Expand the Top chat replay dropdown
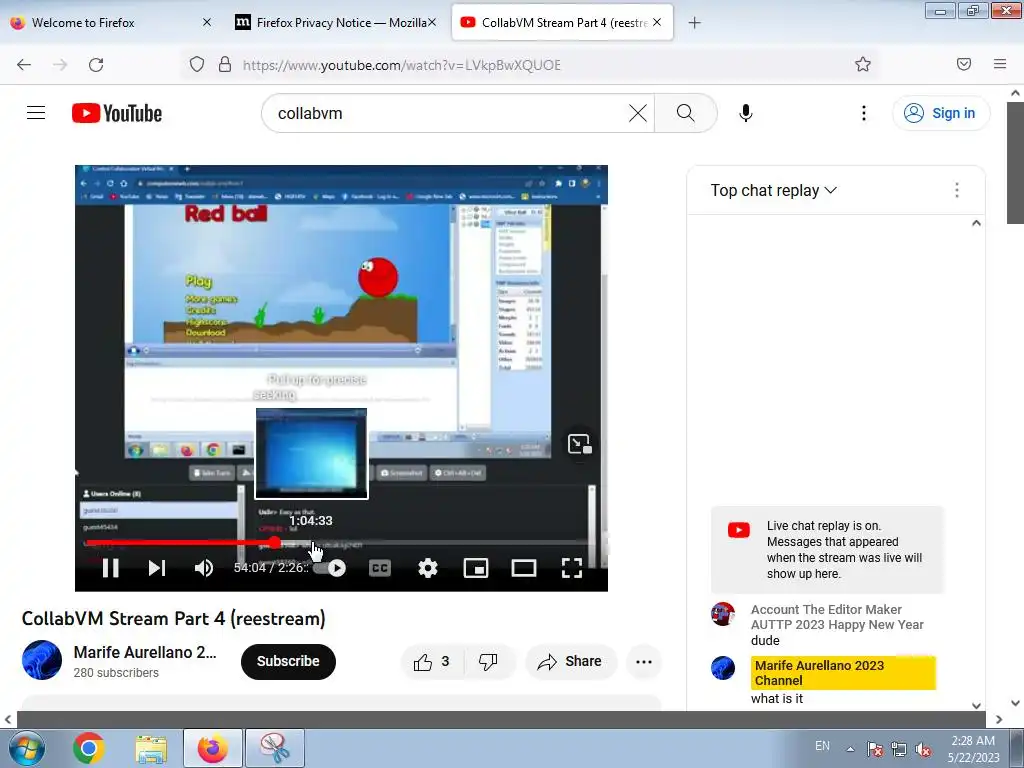 tap(773, 190)
